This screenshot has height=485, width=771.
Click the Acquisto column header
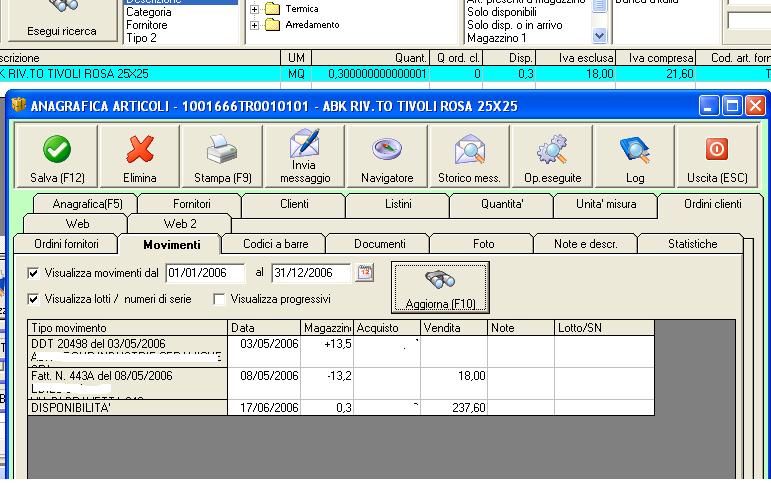point(387,328)
